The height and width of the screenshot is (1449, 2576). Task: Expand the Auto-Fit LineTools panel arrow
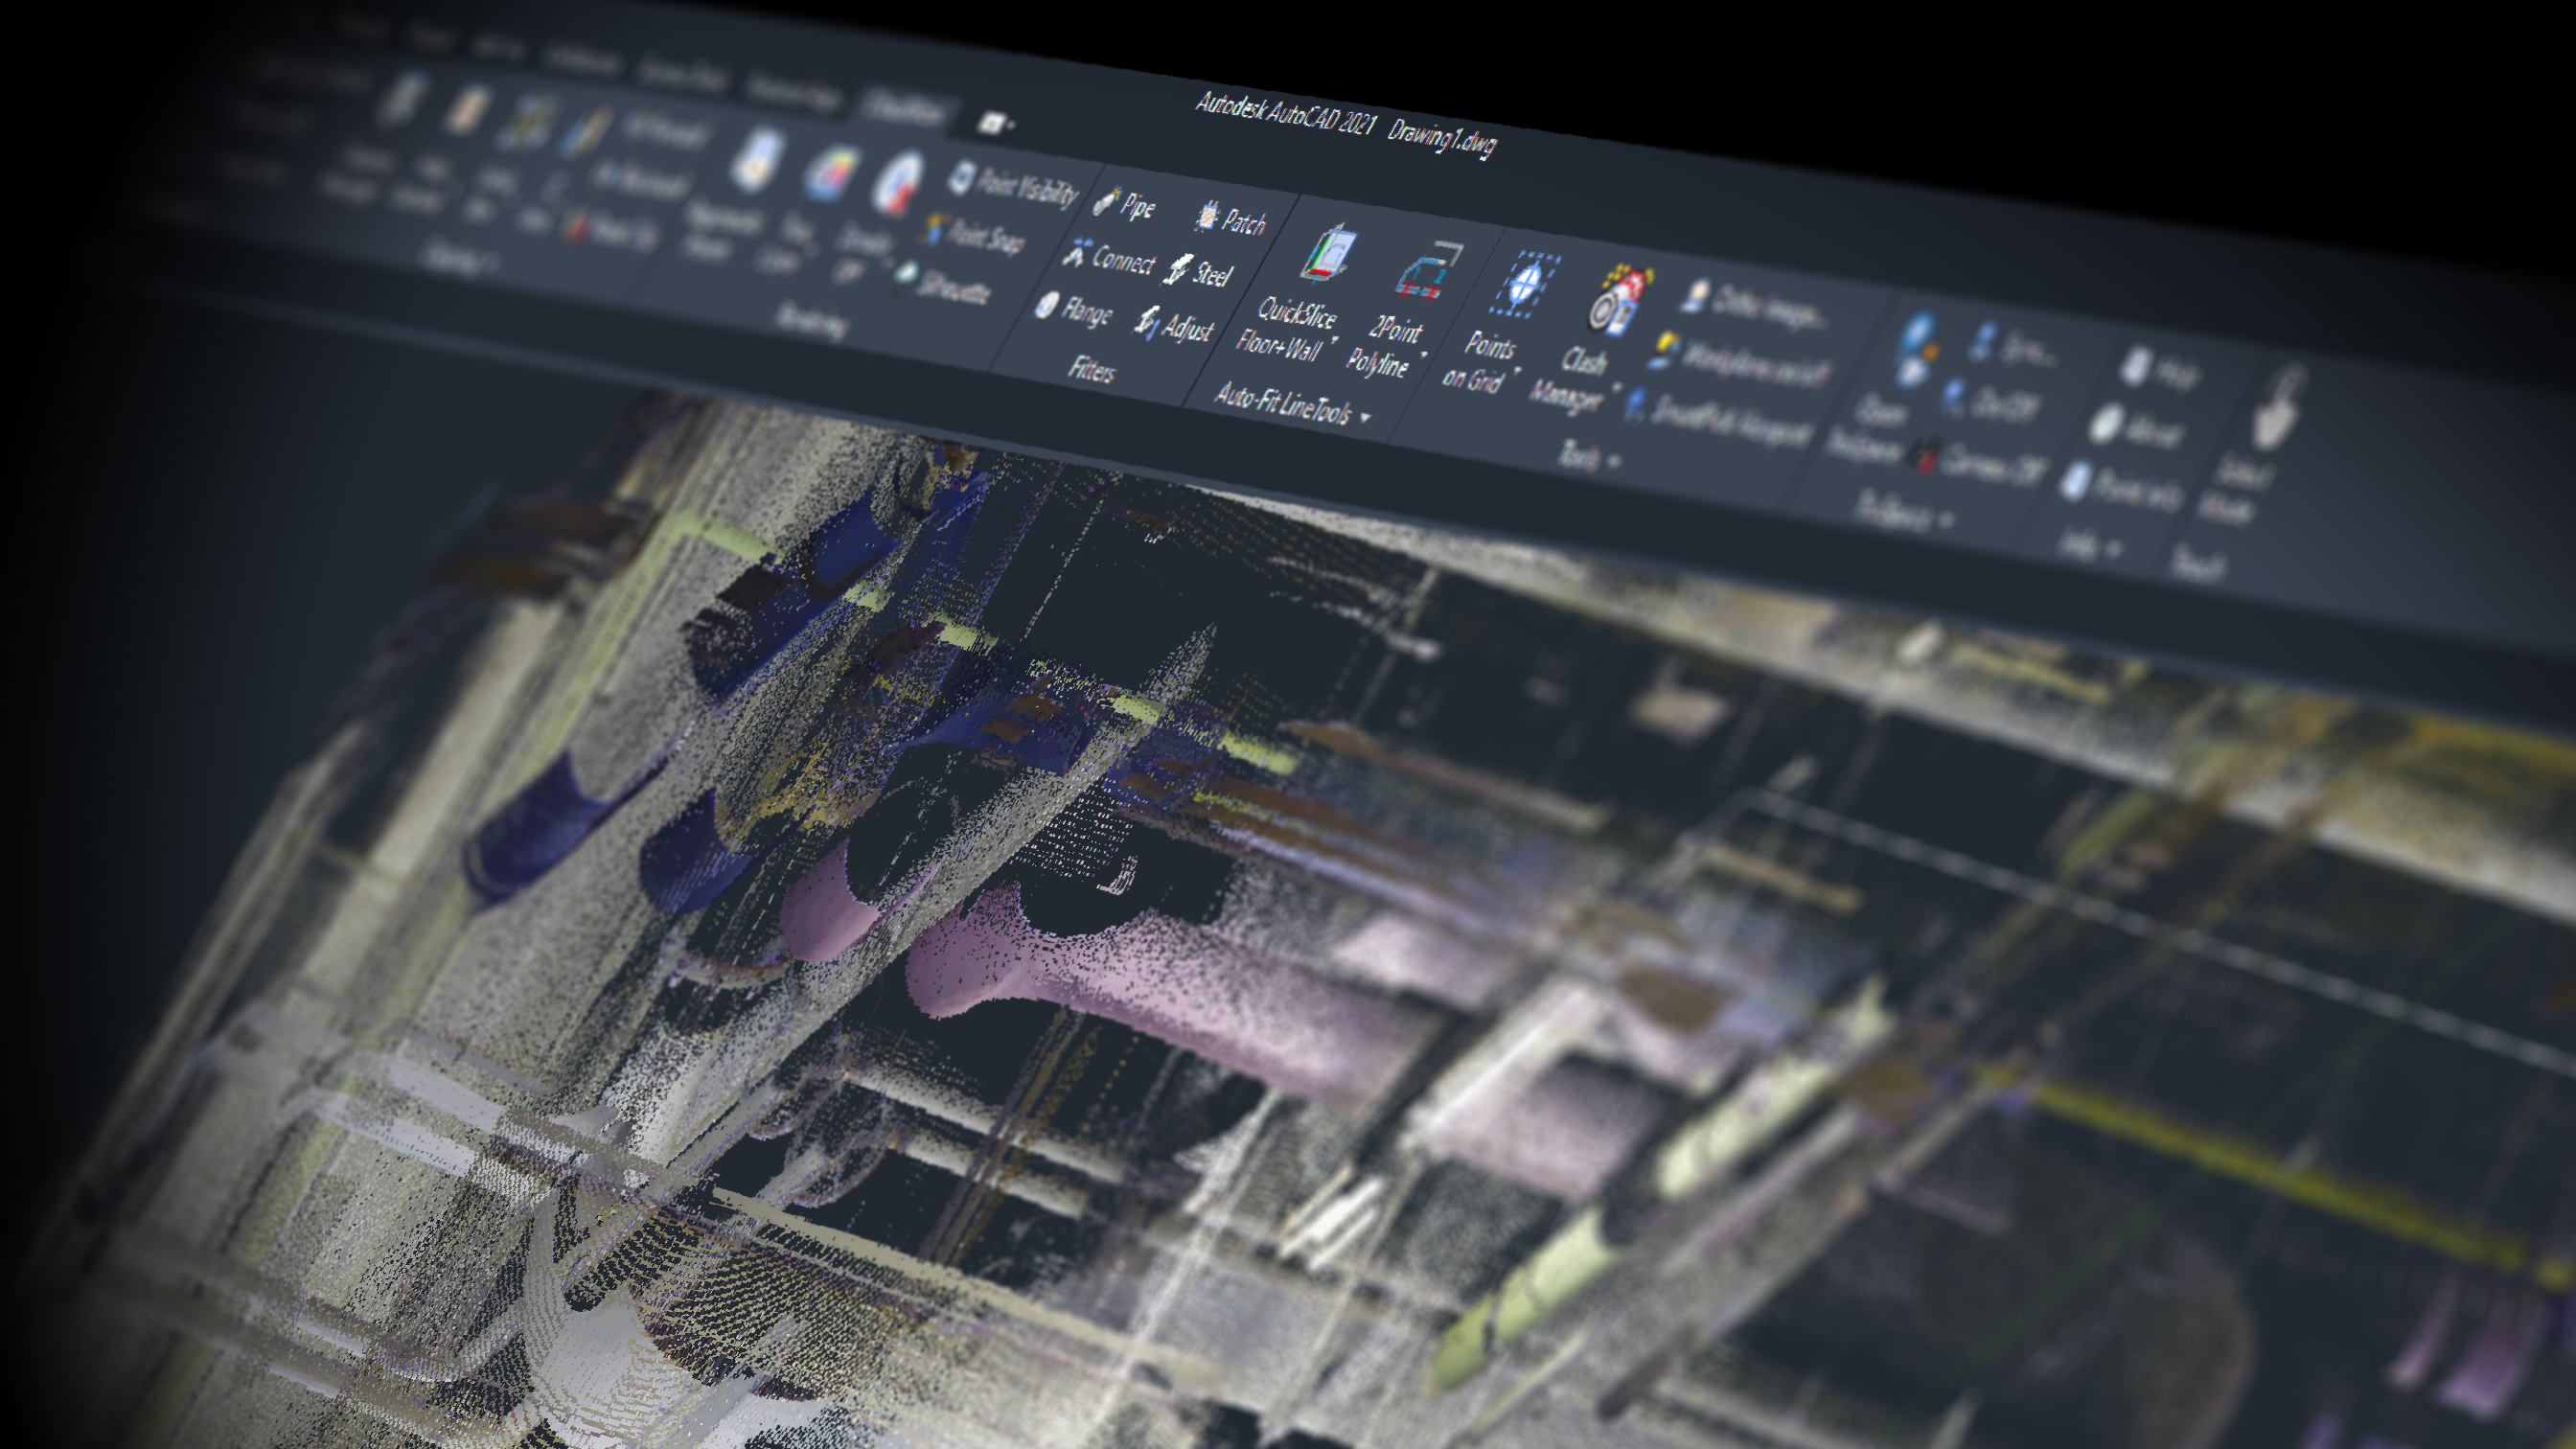pos(1366,417)
